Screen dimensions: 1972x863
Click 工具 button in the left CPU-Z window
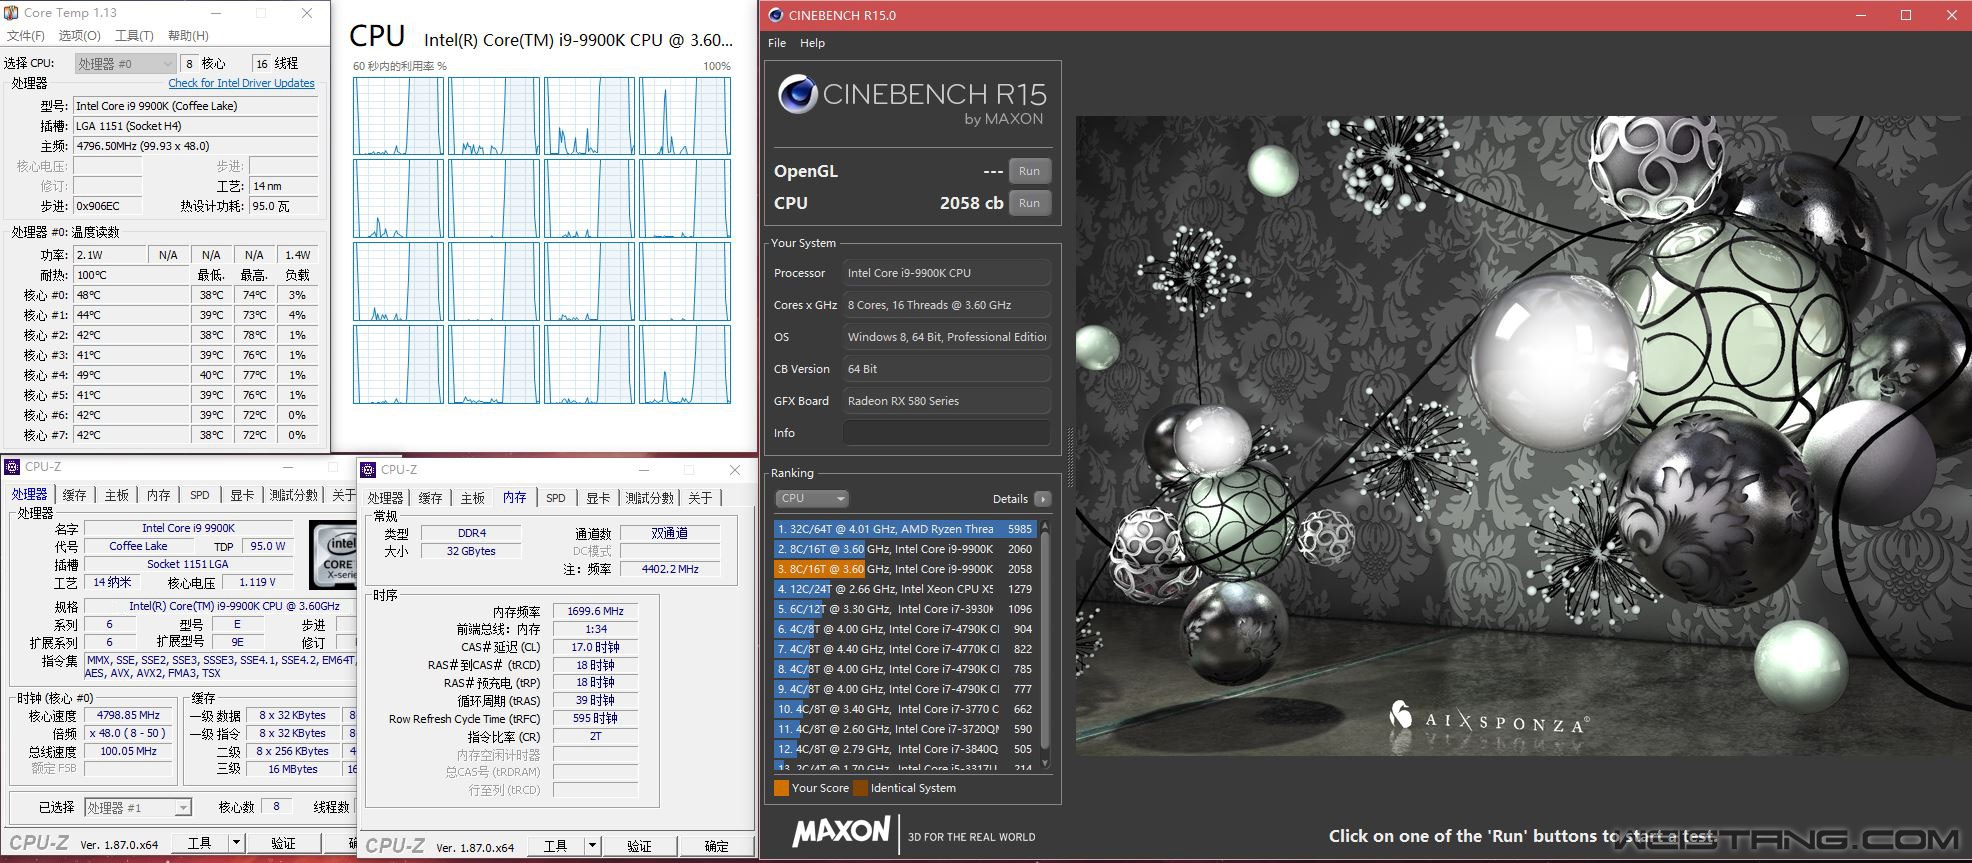pyautogui.click(x=201, y=843)
